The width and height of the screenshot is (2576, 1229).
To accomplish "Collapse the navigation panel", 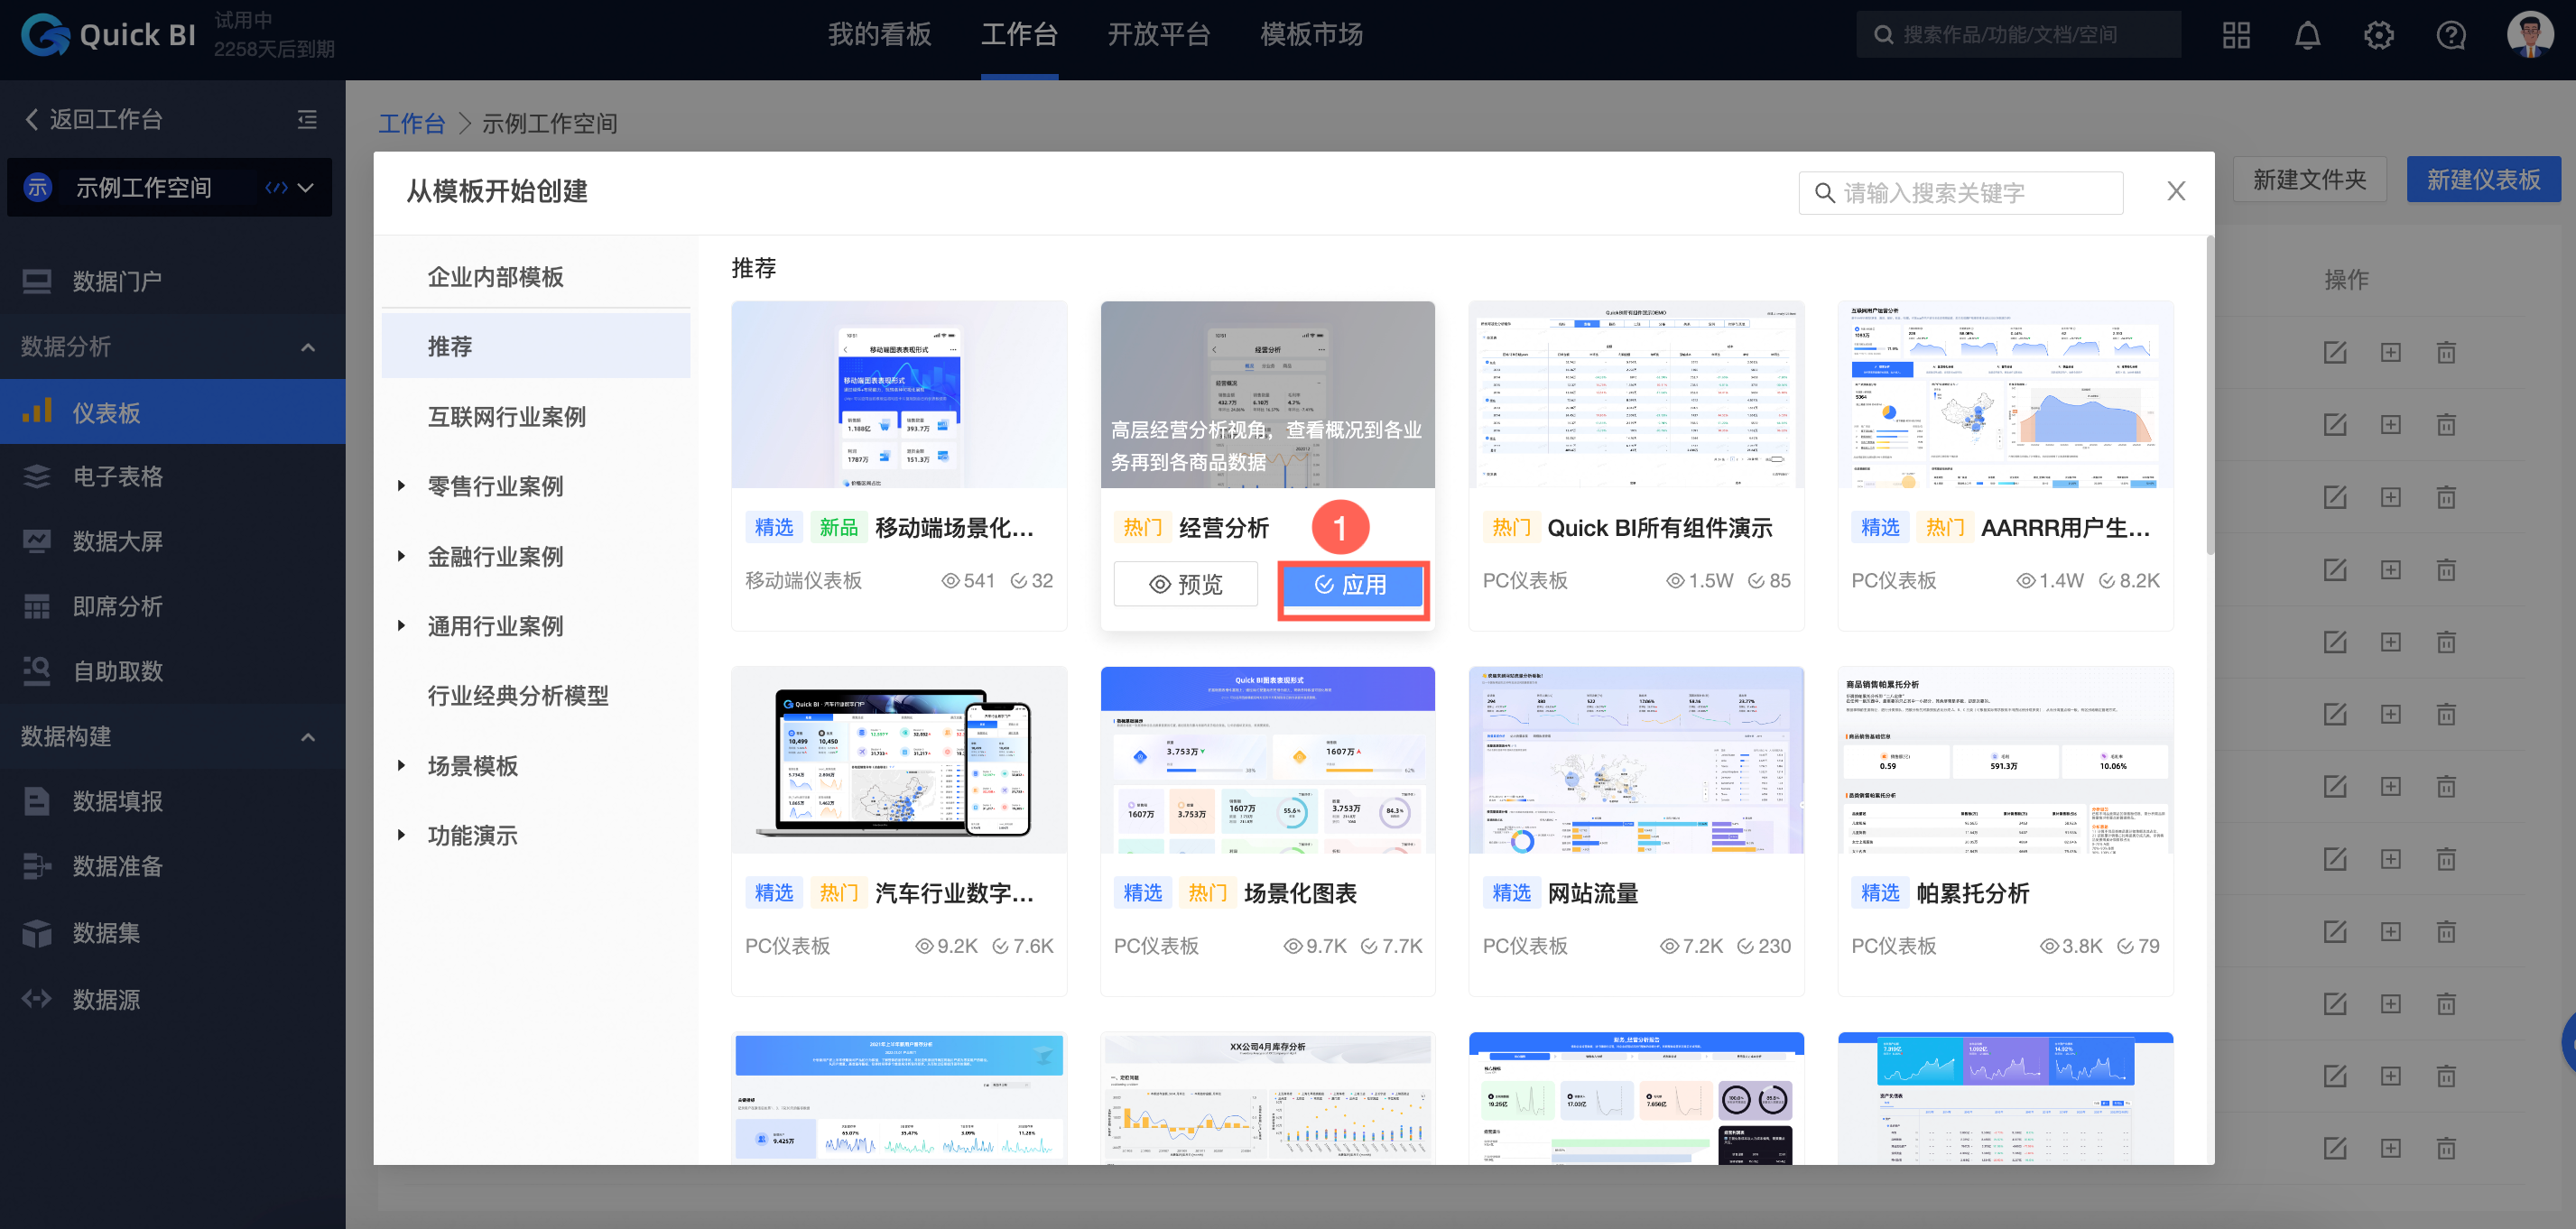I will 307,119.
